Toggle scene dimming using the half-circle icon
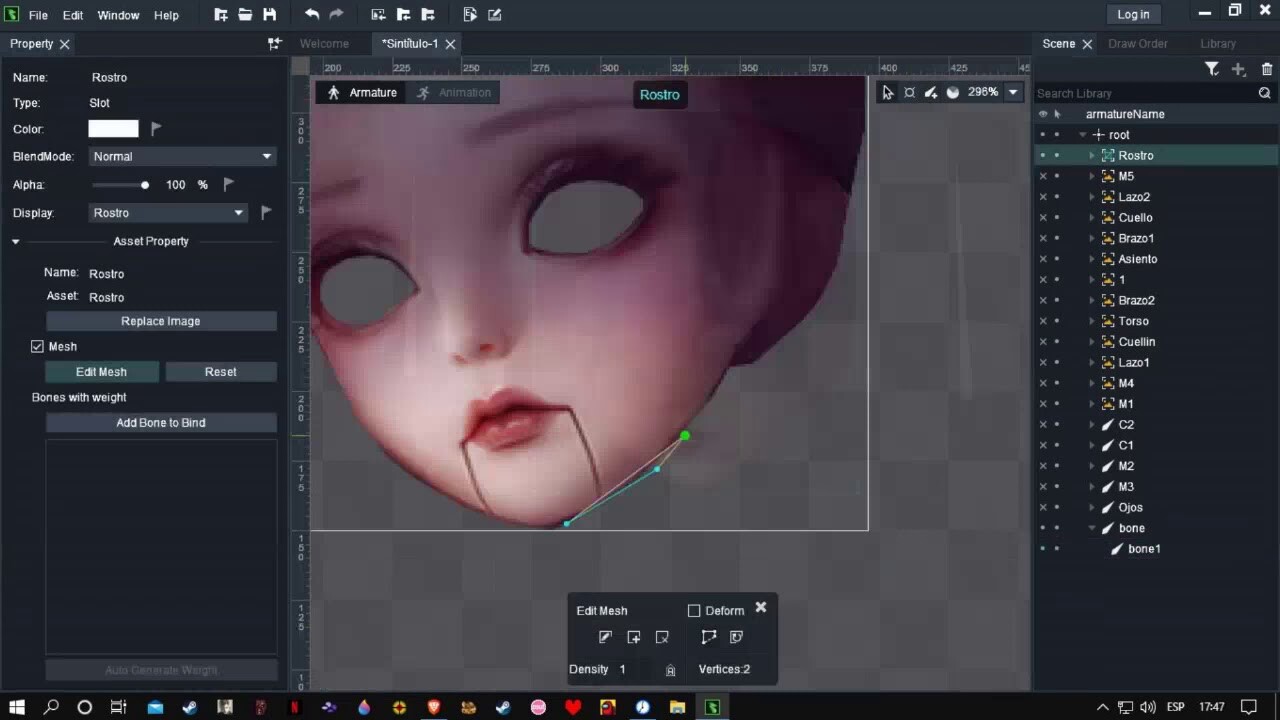This screenshot has height=720, width=1280. [x=952, y=92]
